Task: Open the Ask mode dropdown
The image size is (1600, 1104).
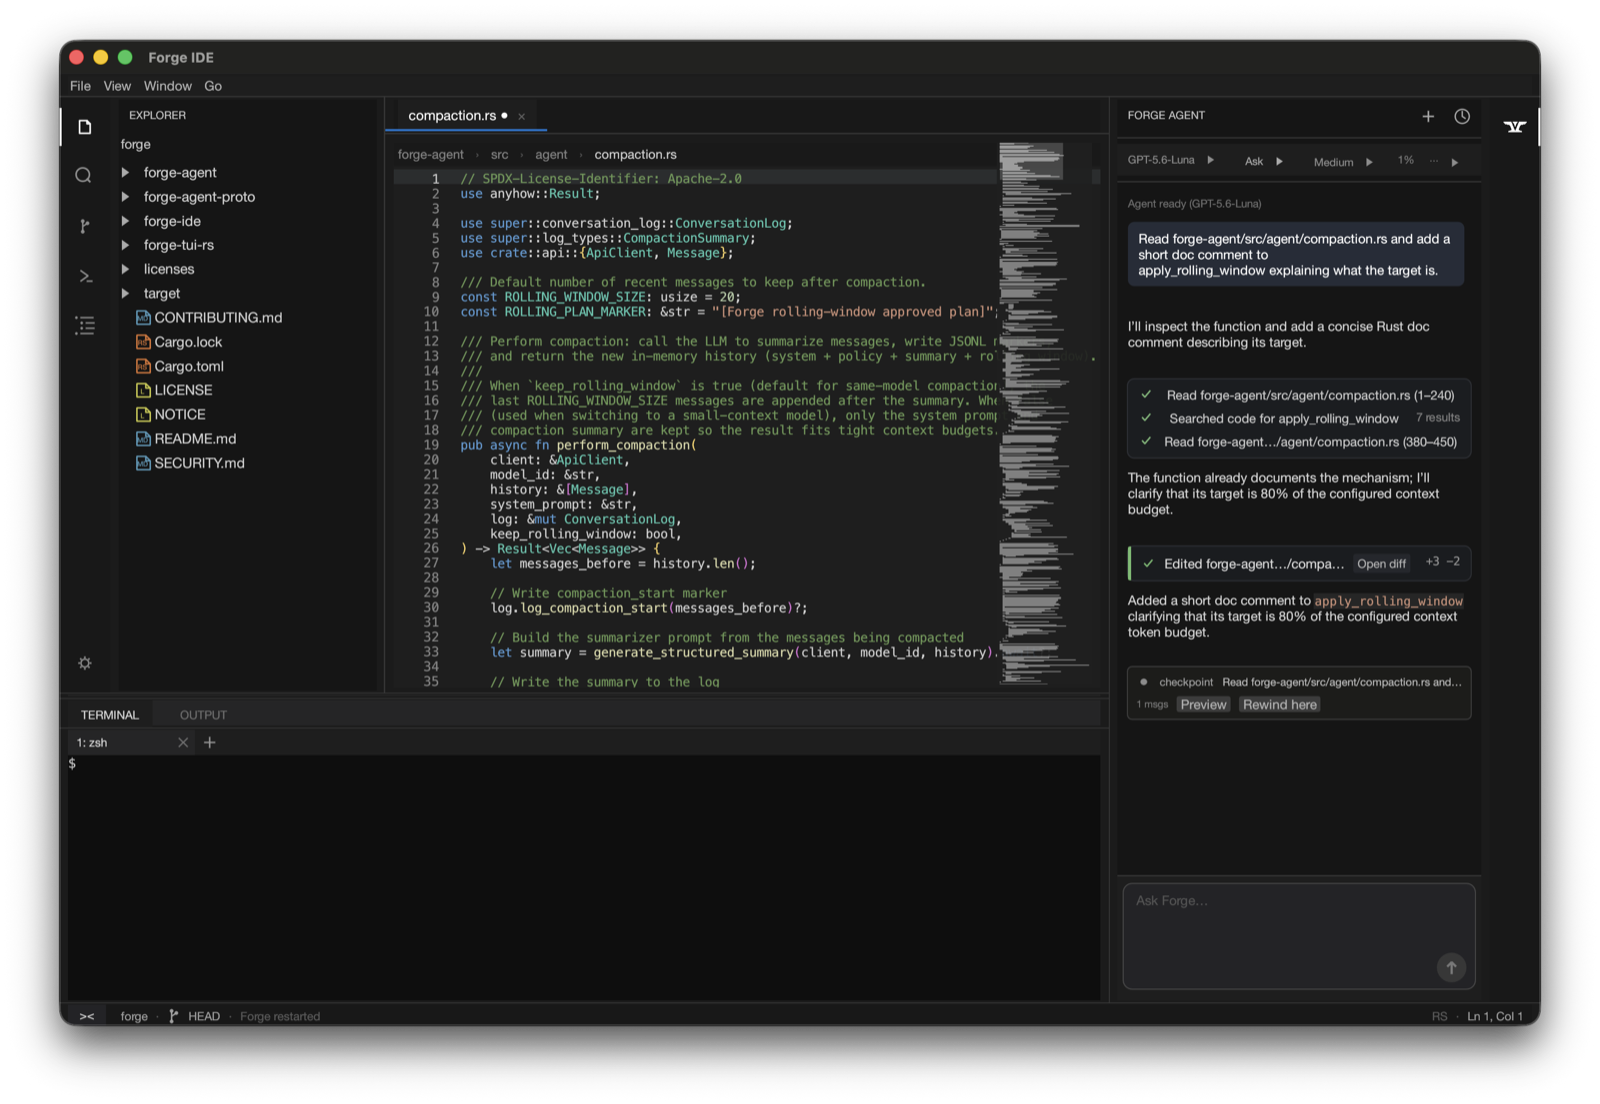Action: click(1263, 161)
